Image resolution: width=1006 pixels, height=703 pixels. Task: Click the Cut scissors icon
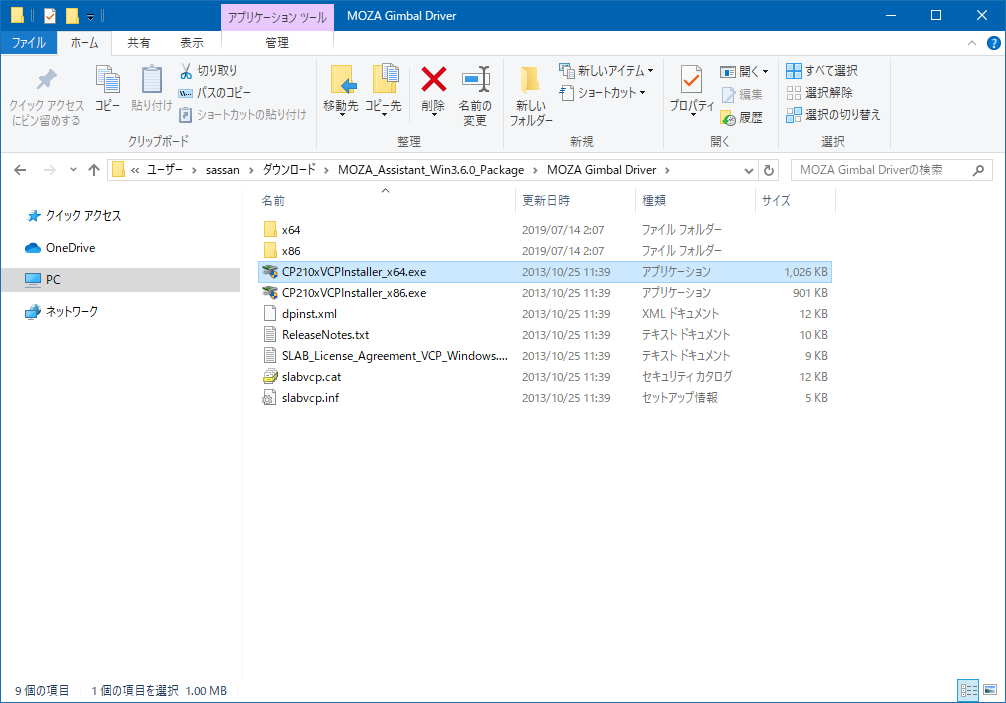186,71
